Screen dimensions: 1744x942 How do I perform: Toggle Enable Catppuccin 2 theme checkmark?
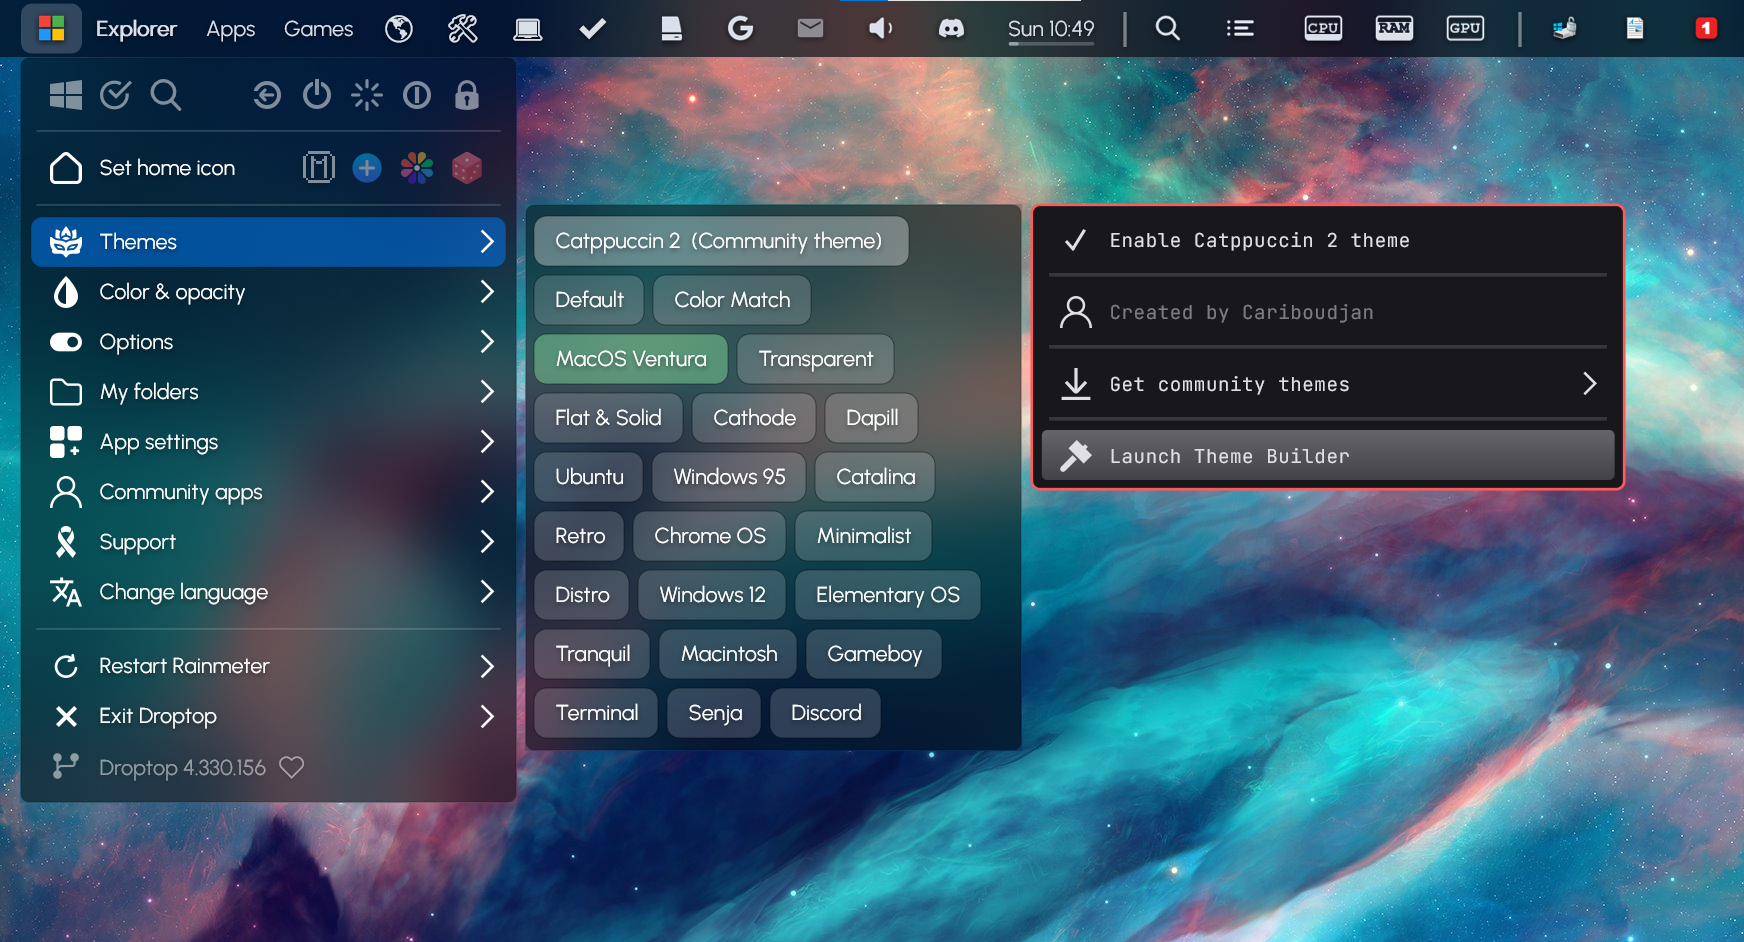(1076, 241)
